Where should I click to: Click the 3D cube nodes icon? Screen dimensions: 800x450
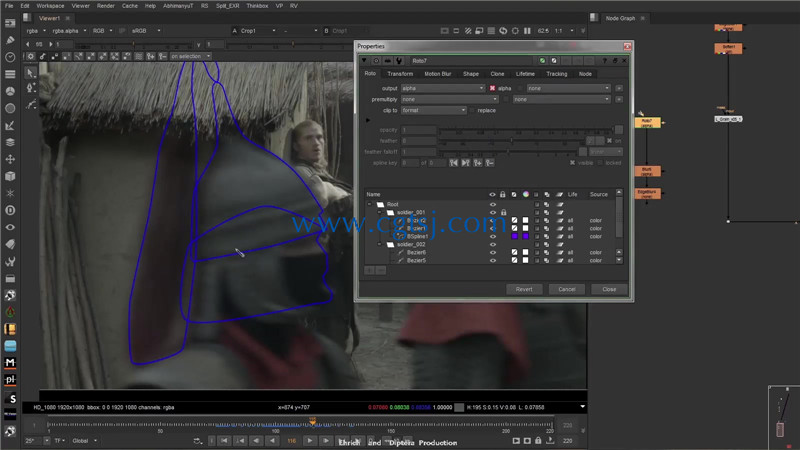click(10, 176)
